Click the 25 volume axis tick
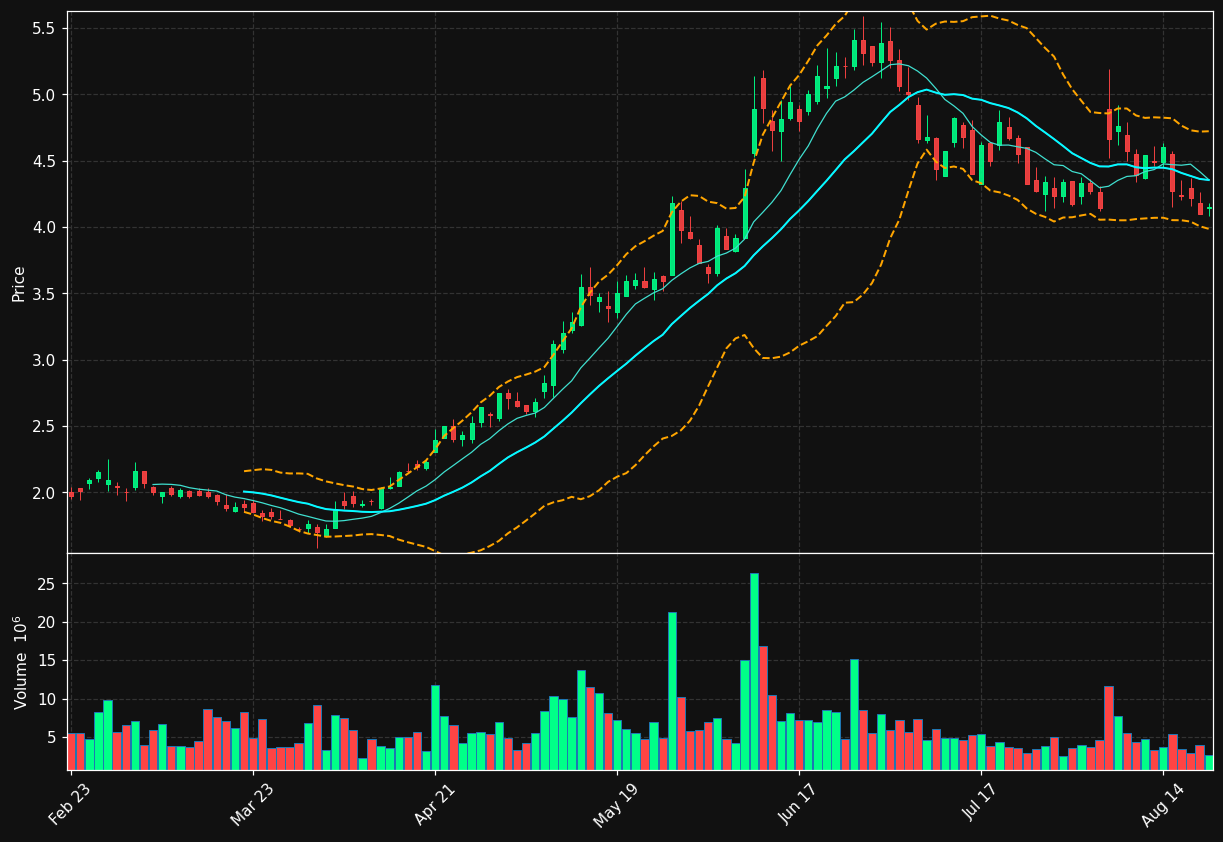 point(47,584)
